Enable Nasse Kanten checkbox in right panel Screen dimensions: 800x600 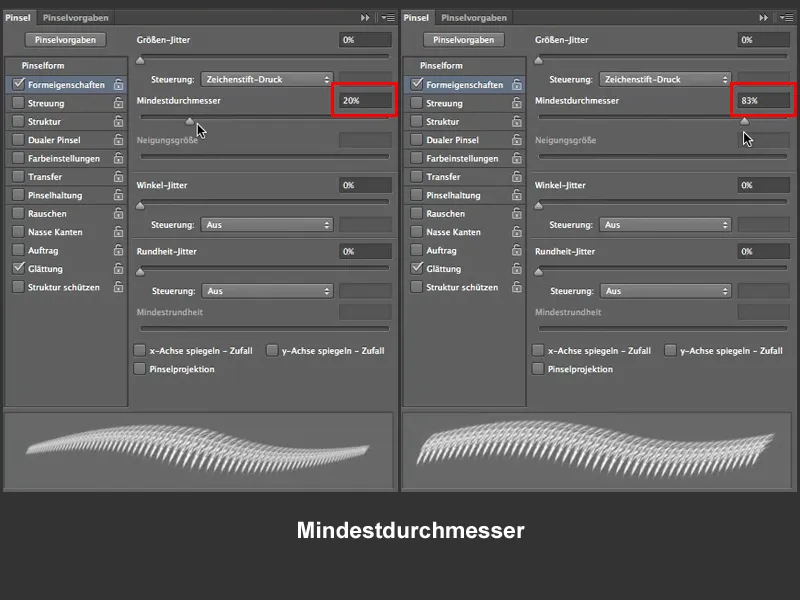tap(417, 231)
